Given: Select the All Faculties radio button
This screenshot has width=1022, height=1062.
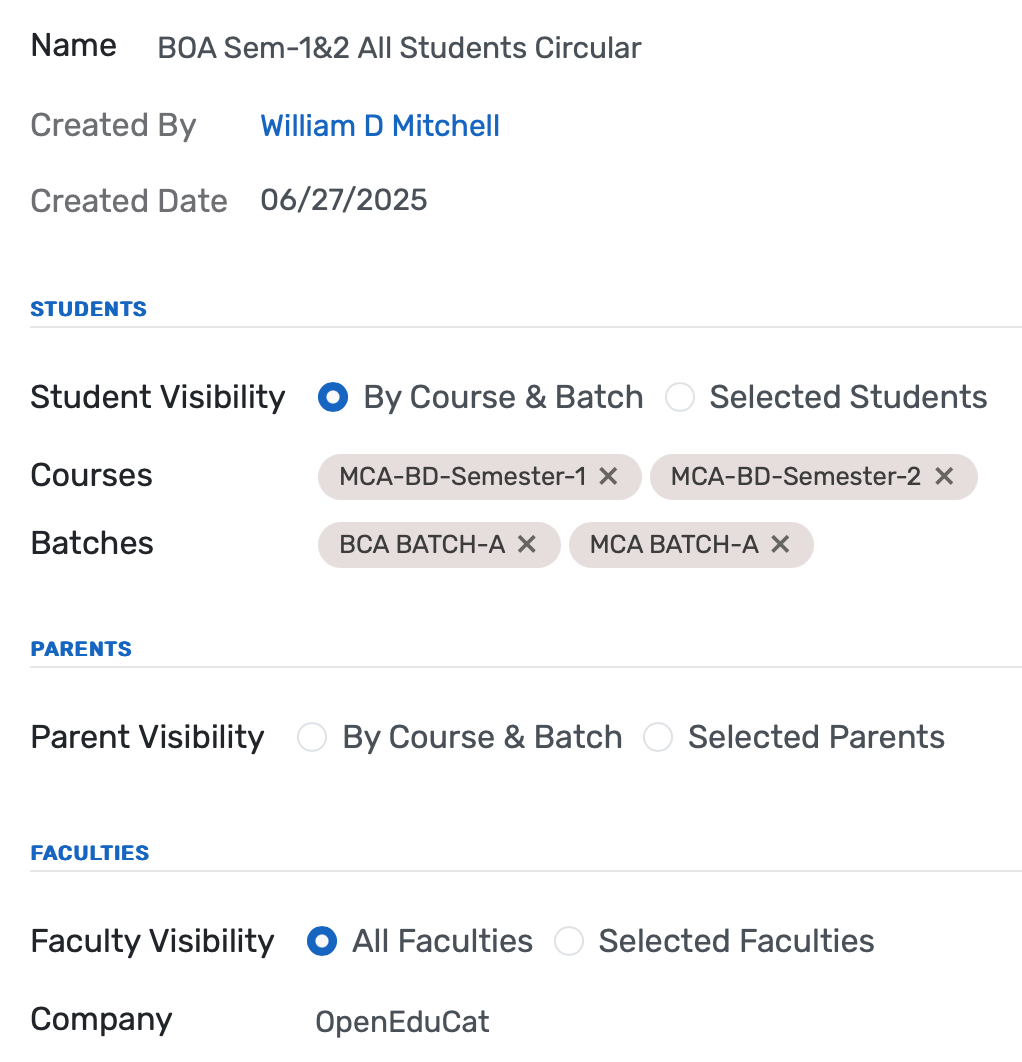Looking at the screenshot, I should click(x=322, y=941).
